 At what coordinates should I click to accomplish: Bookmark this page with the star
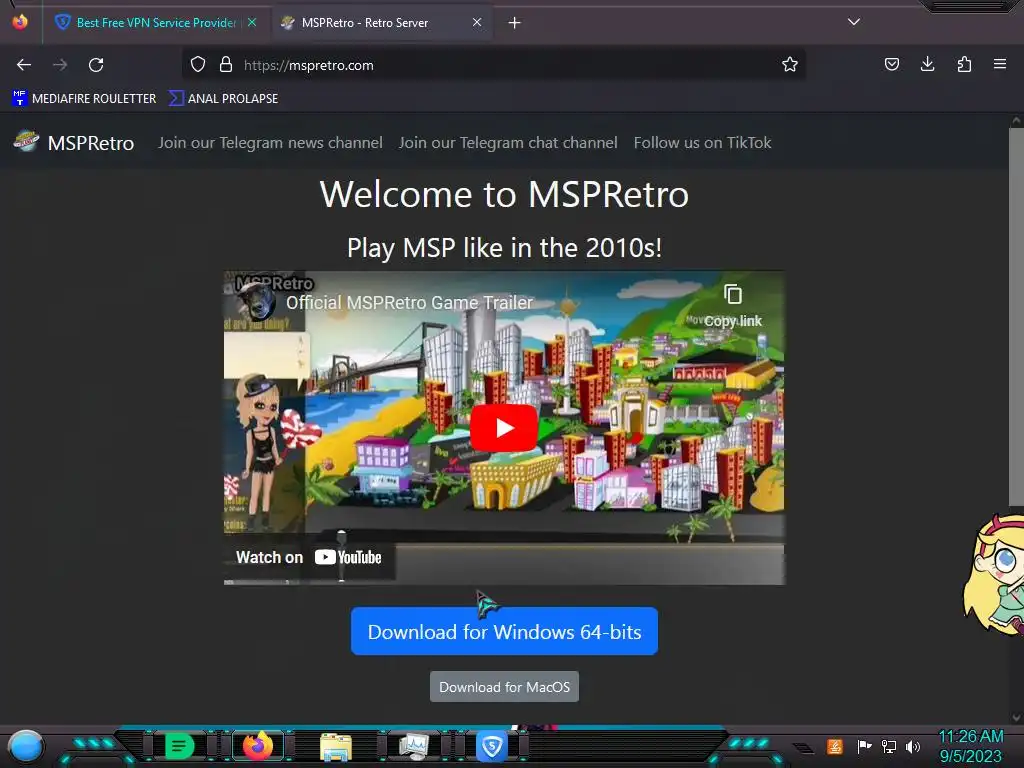pyautogui.click(x=790, y=65)
